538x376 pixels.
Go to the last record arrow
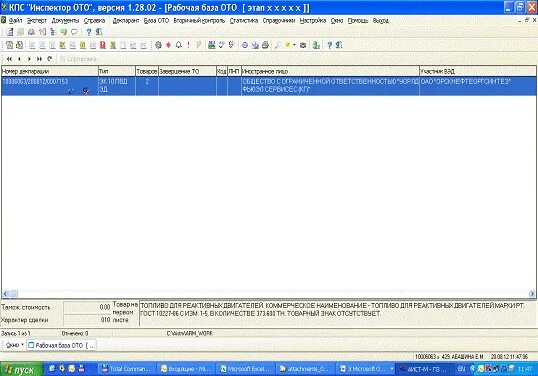(39, 59)
